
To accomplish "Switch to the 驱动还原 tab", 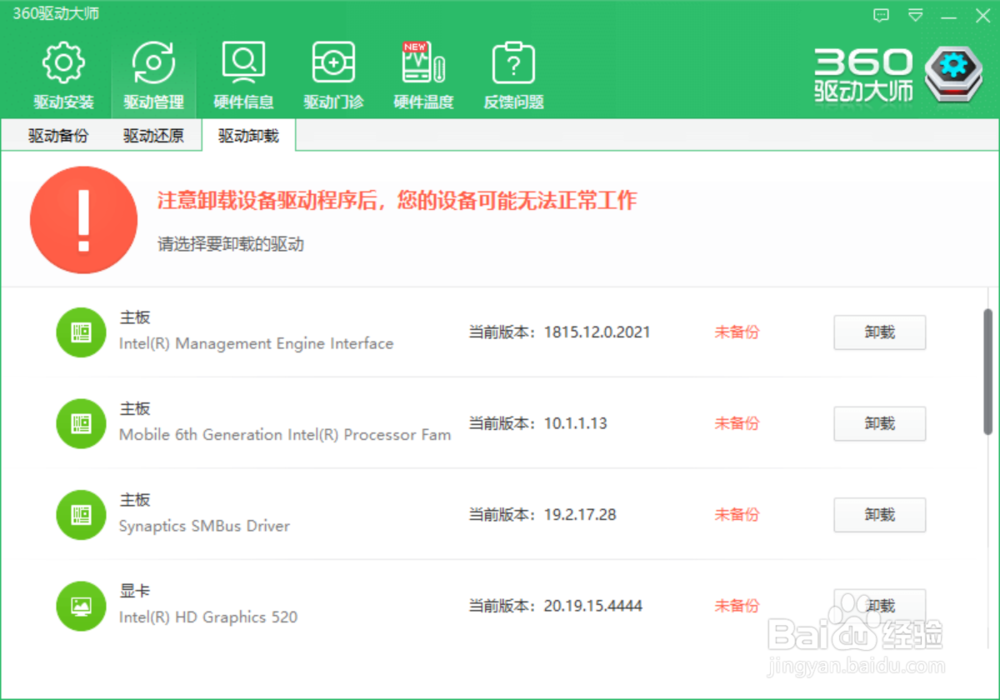I will [x=152, y=136].
